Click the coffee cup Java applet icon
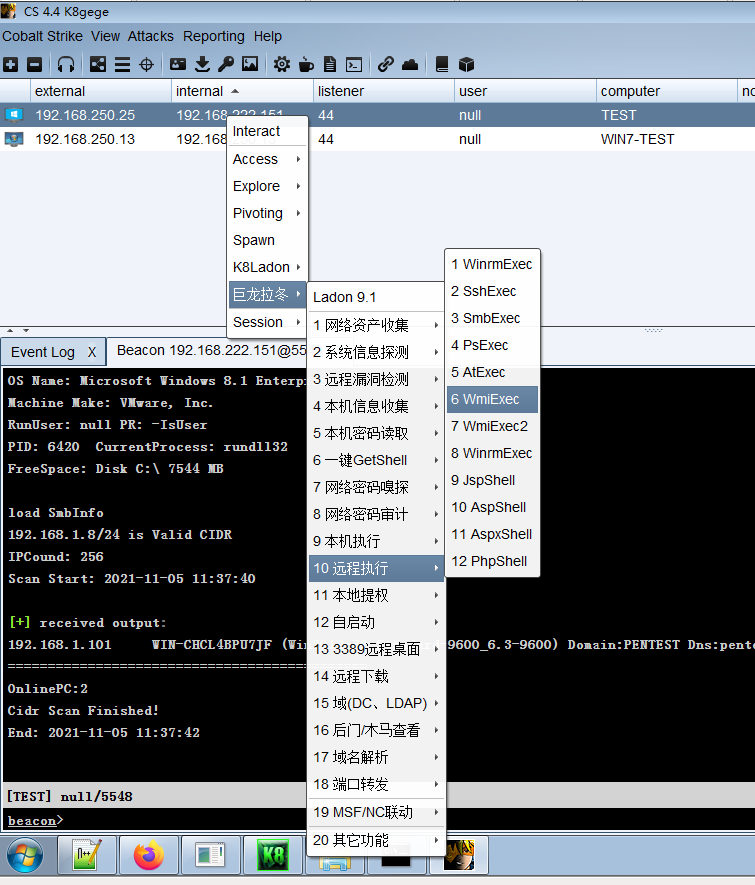Viewport: 755px width, 885px height. (x=306, y=64)
